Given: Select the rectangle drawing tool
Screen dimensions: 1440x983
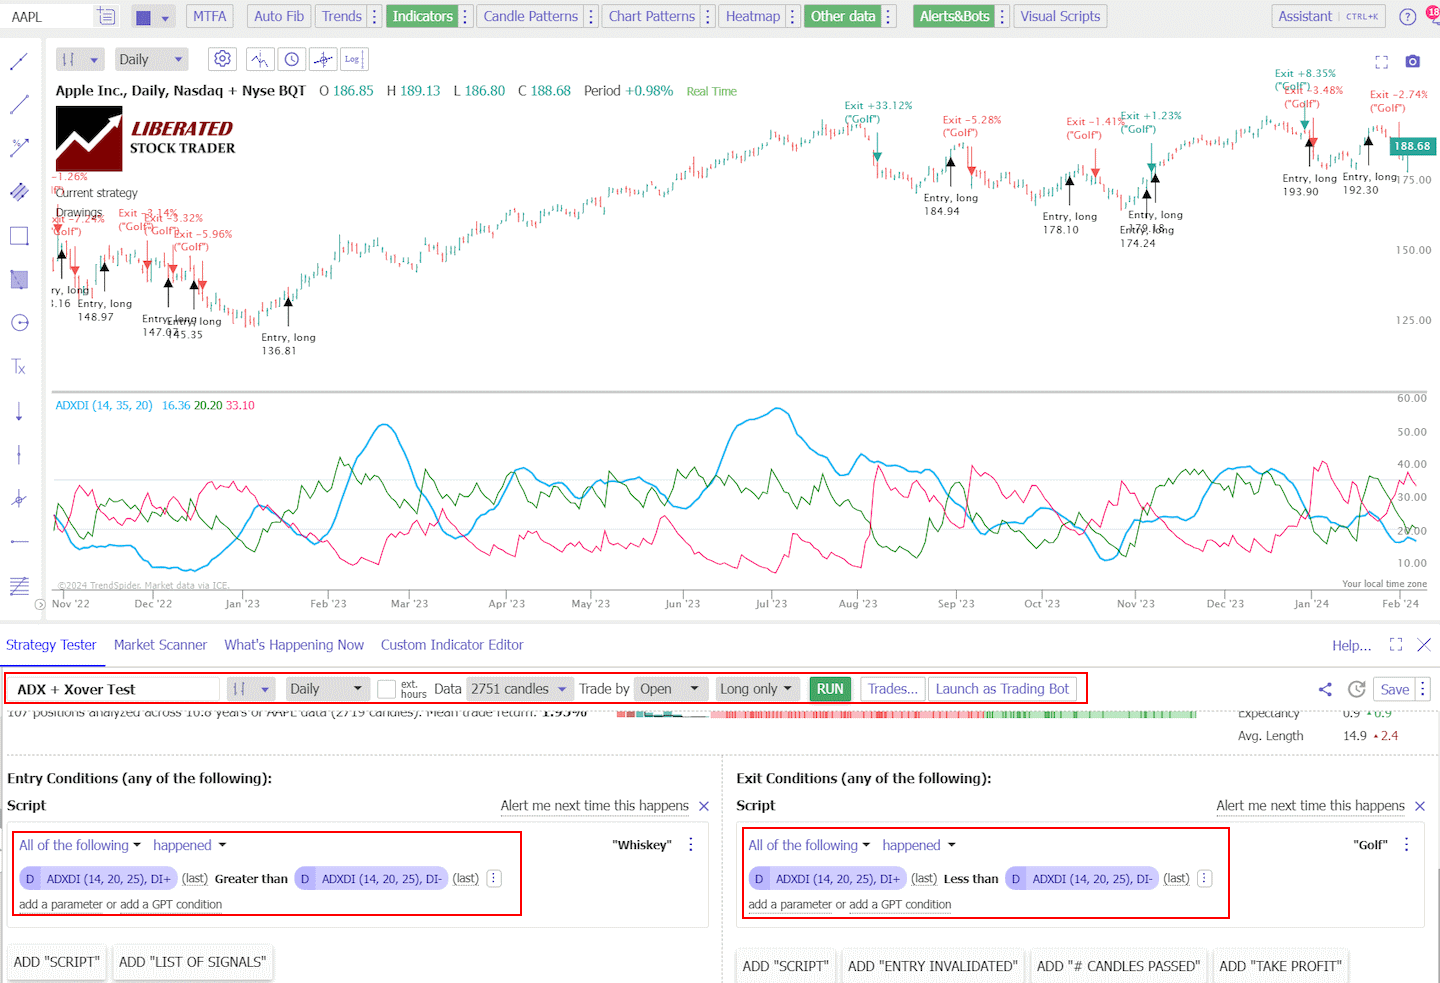Looking at the screenshot, I should [x=18, y=236].
